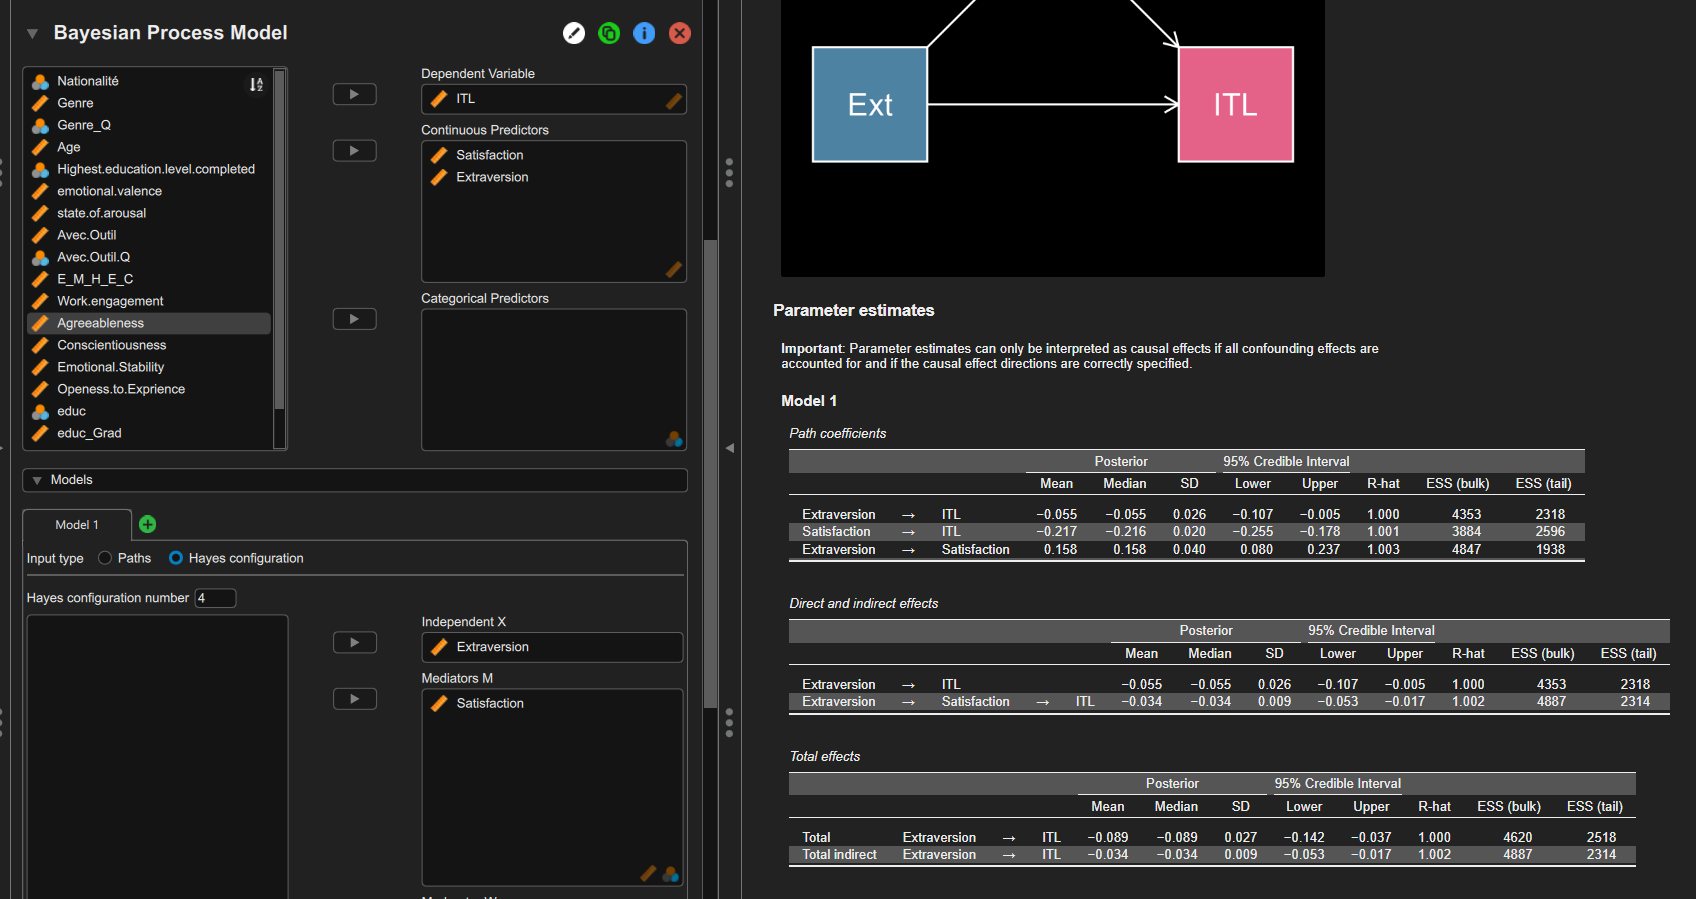Select ITL in Dependent Variable box

(554, 99)
